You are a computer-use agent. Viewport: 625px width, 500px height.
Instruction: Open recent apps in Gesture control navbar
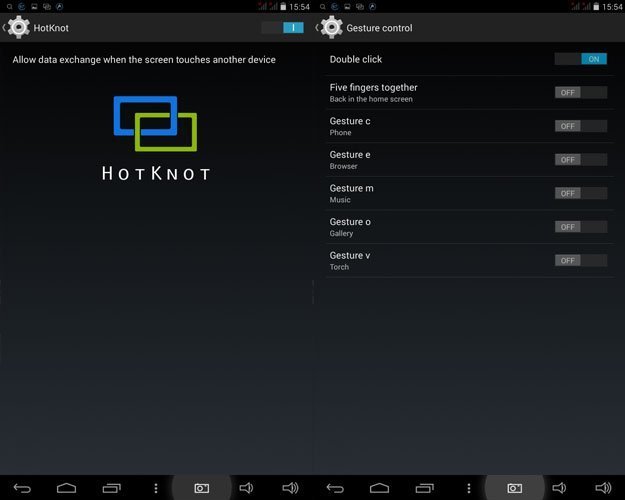point(425,488)
